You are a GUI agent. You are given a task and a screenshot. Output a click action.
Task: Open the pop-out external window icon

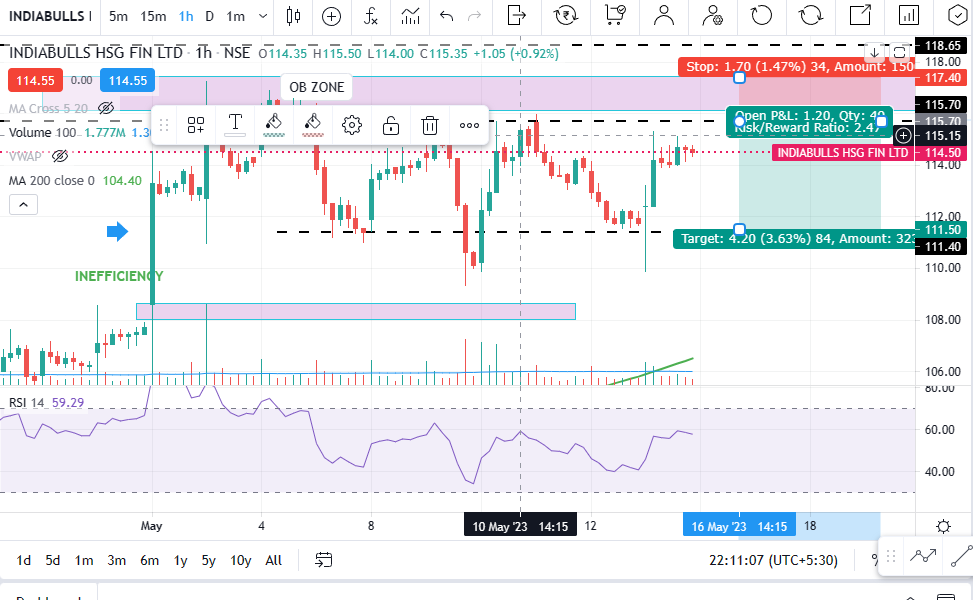tap(860, 15)
